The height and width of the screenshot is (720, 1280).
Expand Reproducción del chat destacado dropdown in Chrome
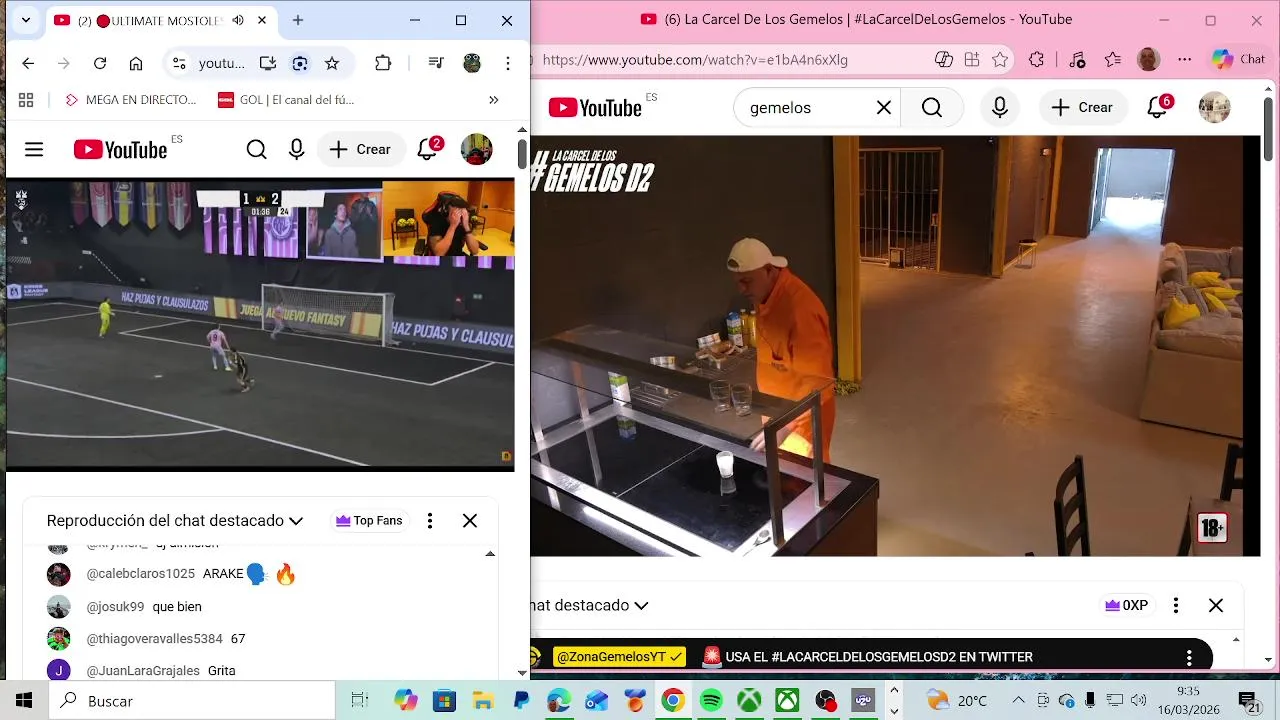(x=175, y=521)
